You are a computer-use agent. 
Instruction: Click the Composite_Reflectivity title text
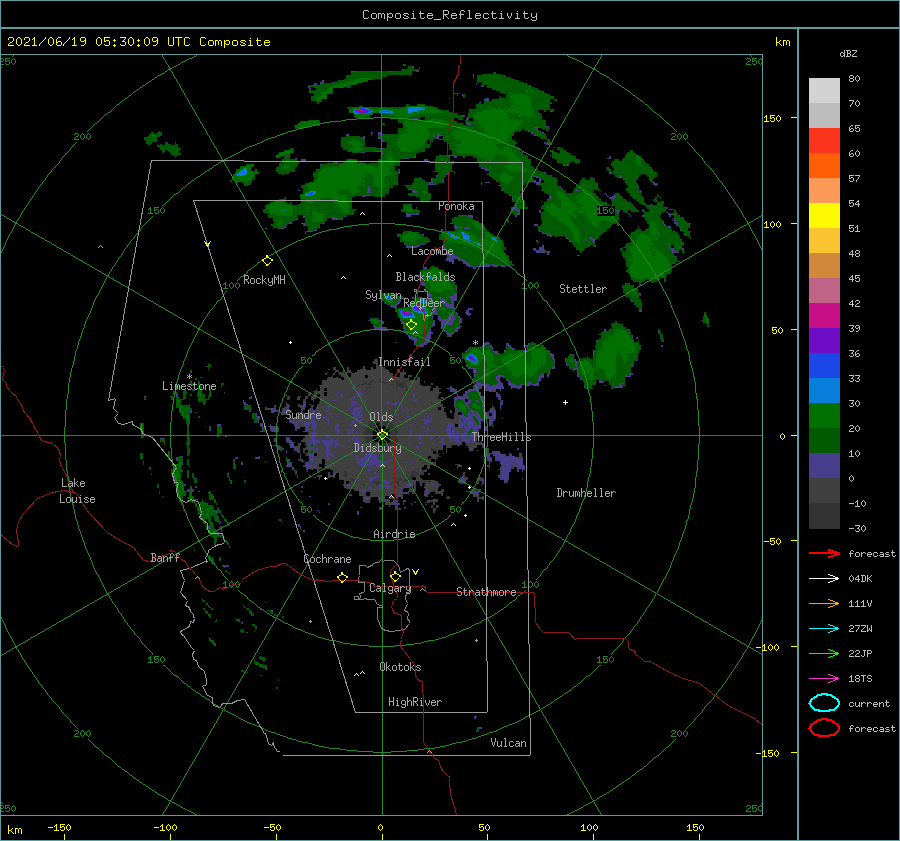tap(450, 15)
